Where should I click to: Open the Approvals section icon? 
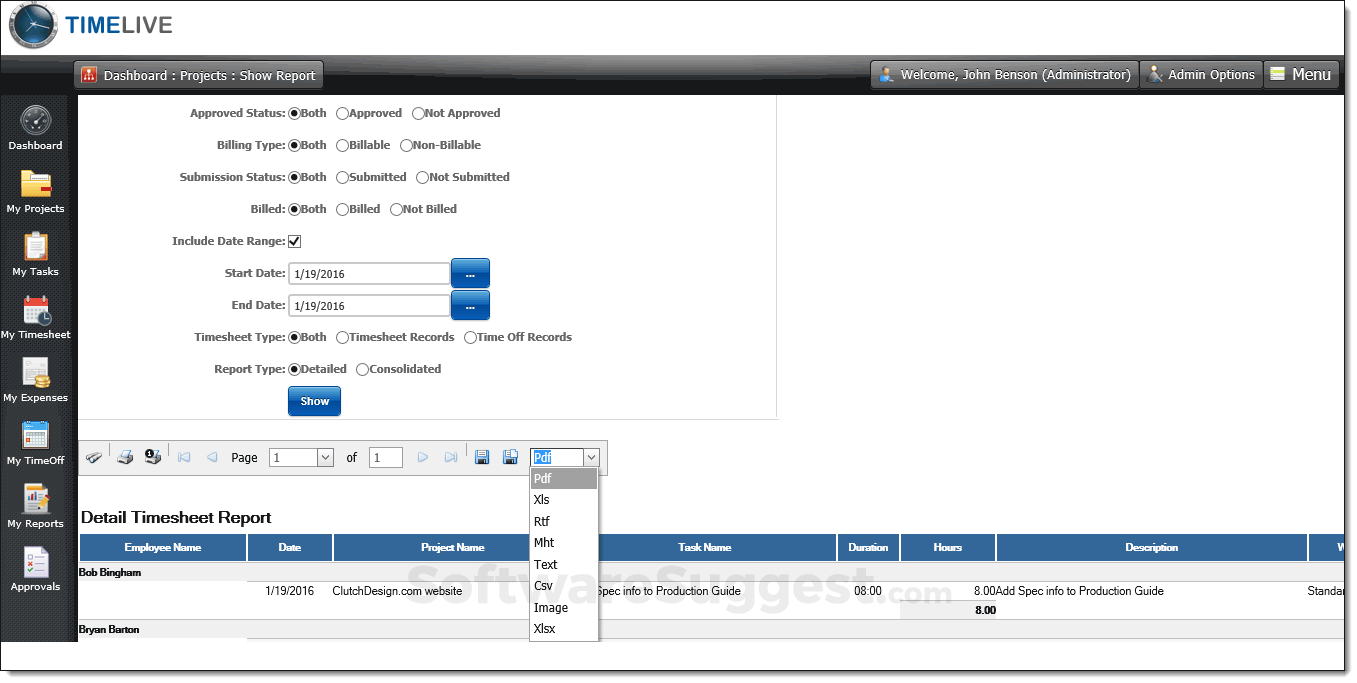point(36,568)
